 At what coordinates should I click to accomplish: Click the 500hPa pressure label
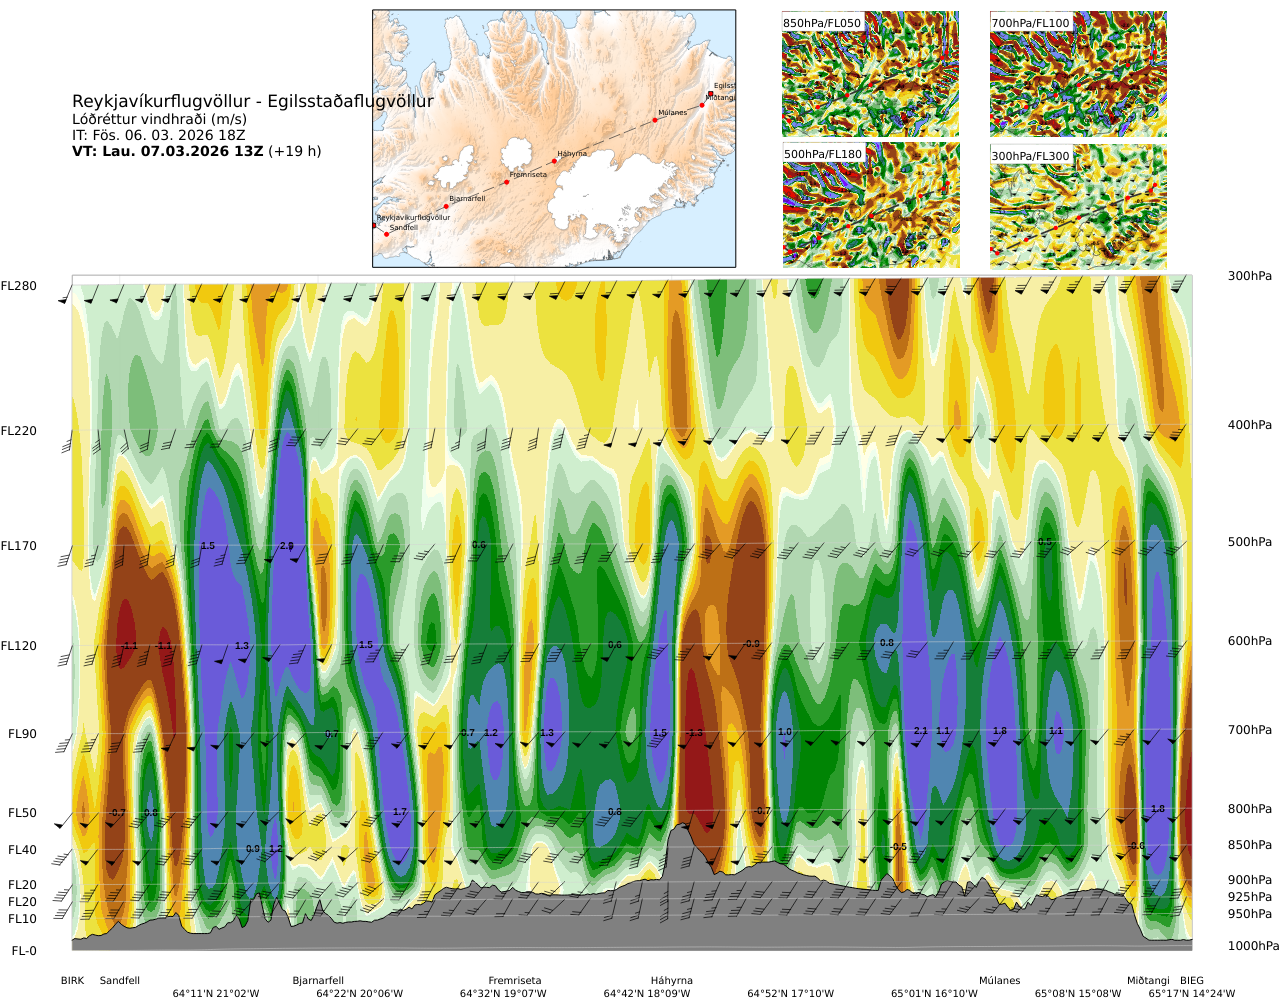pyautogui.click(x=1250, y=542)
